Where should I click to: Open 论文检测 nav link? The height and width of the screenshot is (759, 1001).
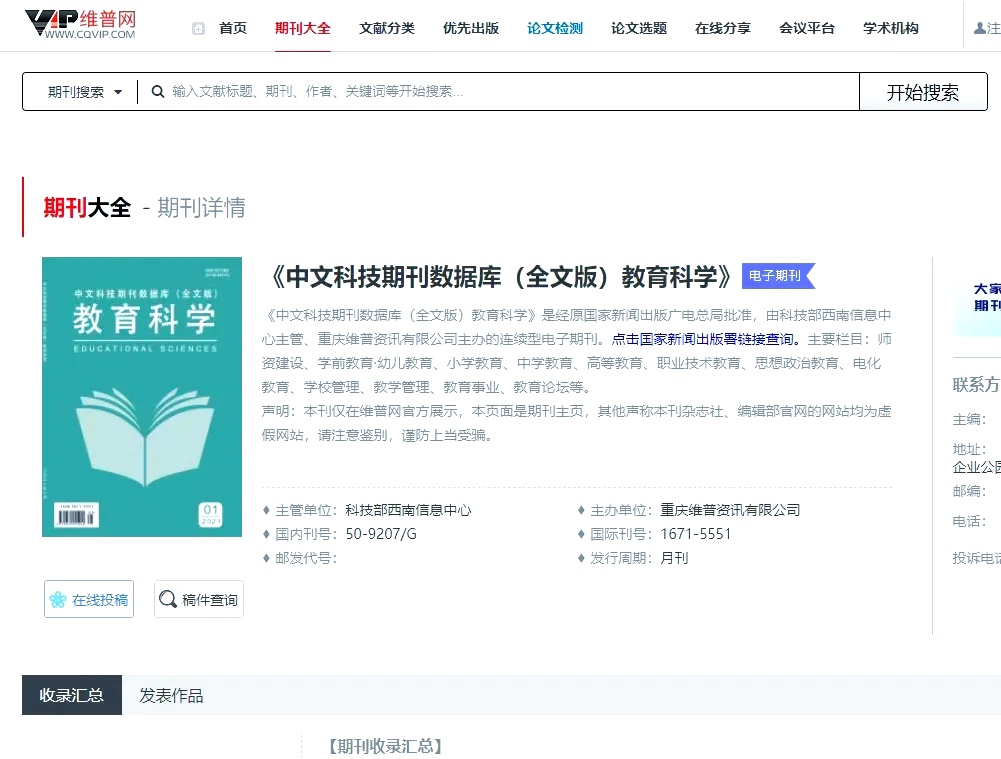click(555, 28)
